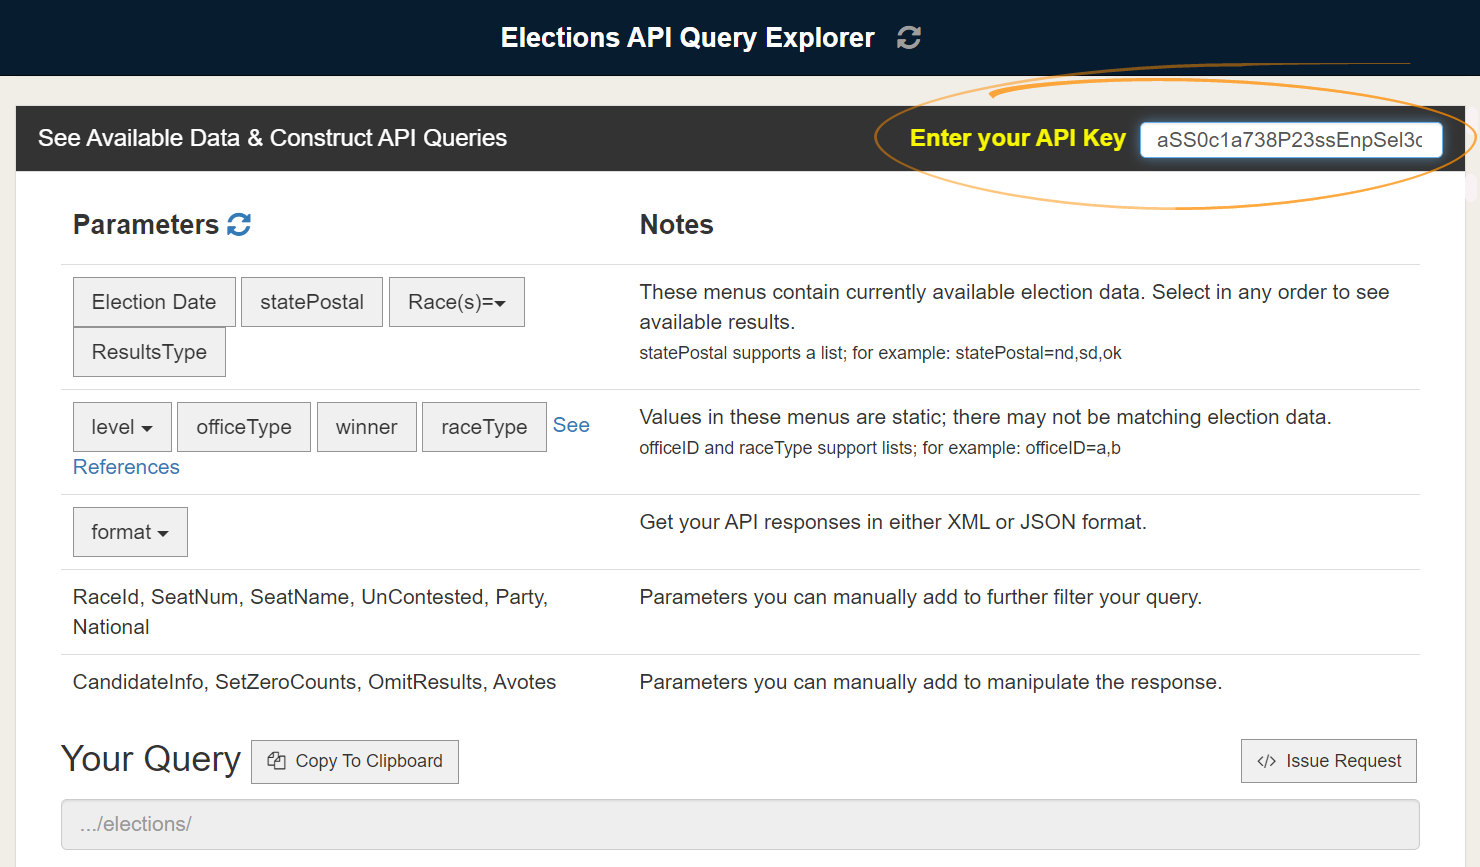Screen dimensions: 1480x867
Task: Click the Issue Request button
Action: (x=1329, y=761)
